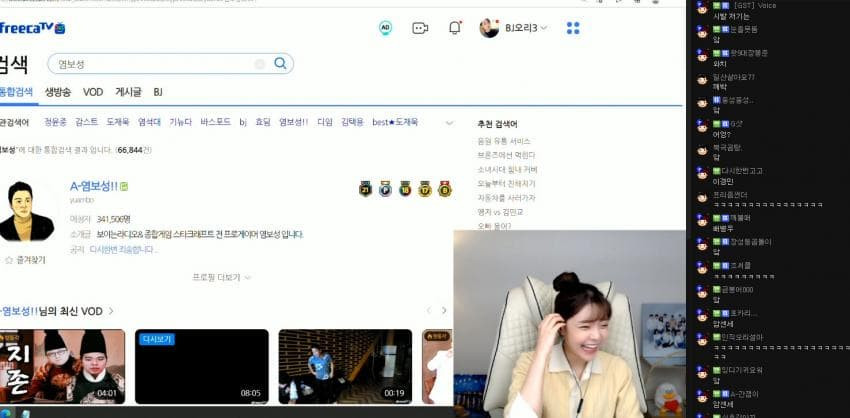Switch to the 게시글 tab
The height and width of the screenshot is (418, 850).
128,92
